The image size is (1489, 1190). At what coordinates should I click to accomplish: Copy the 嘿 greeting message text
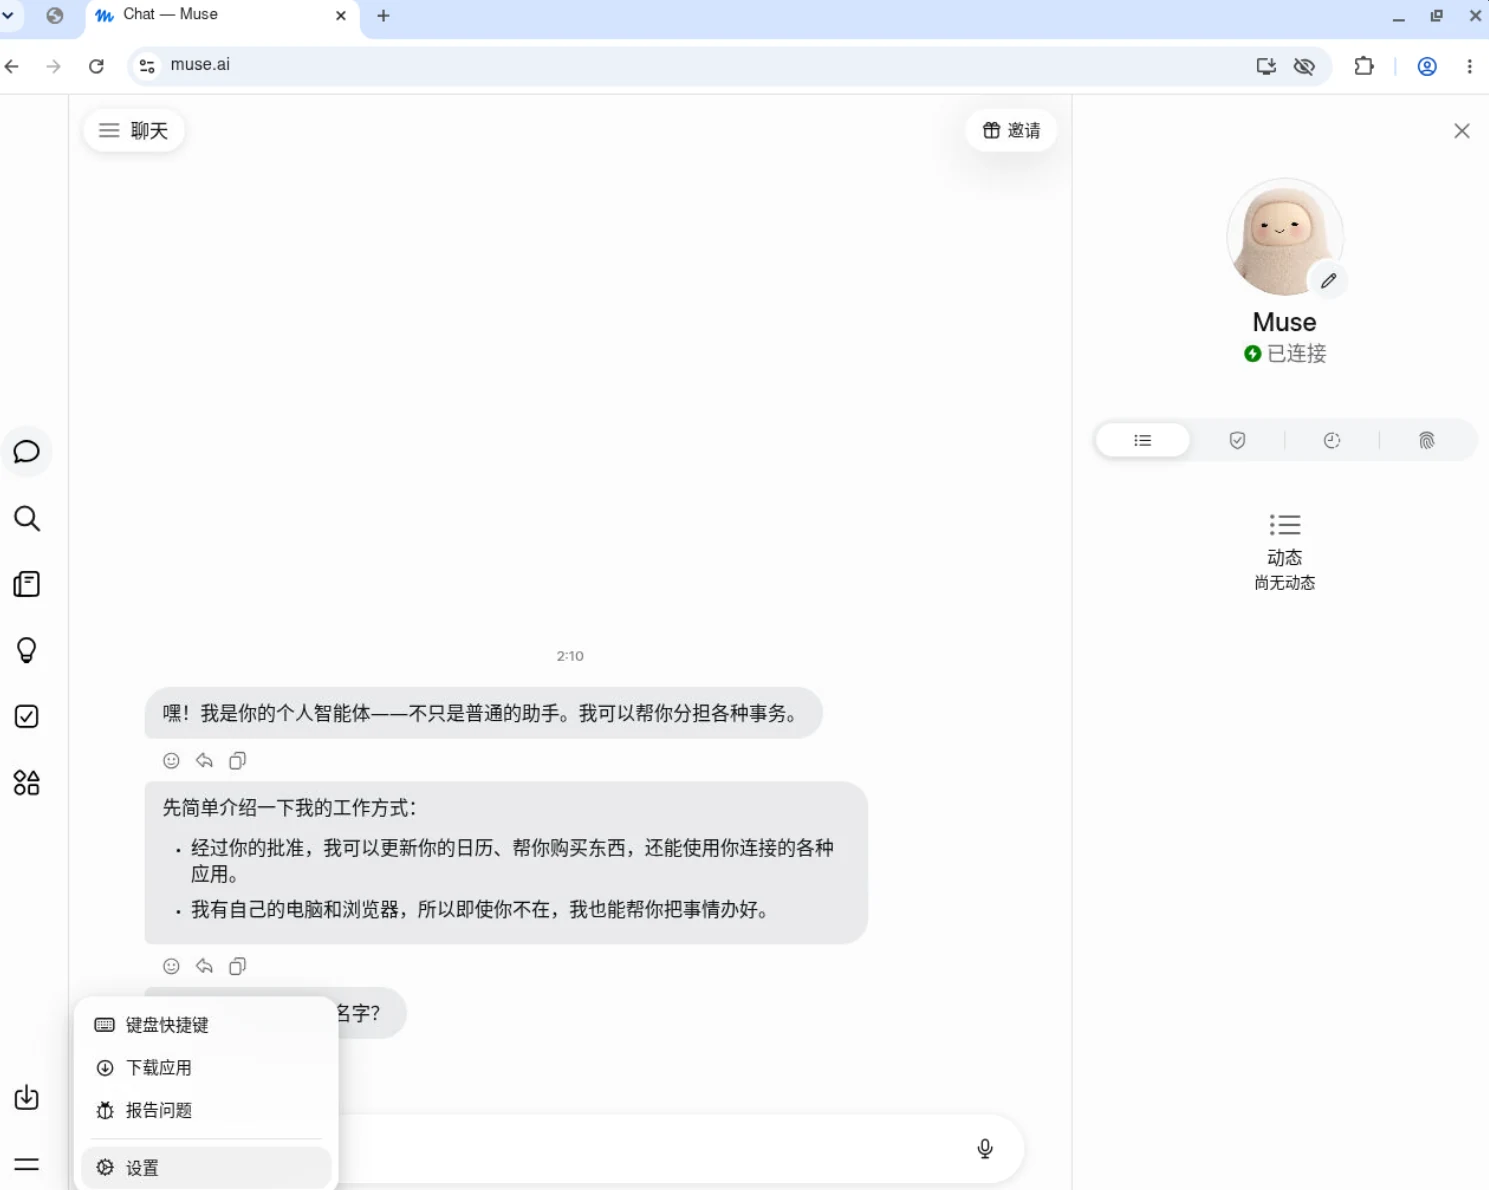(237, 761)
